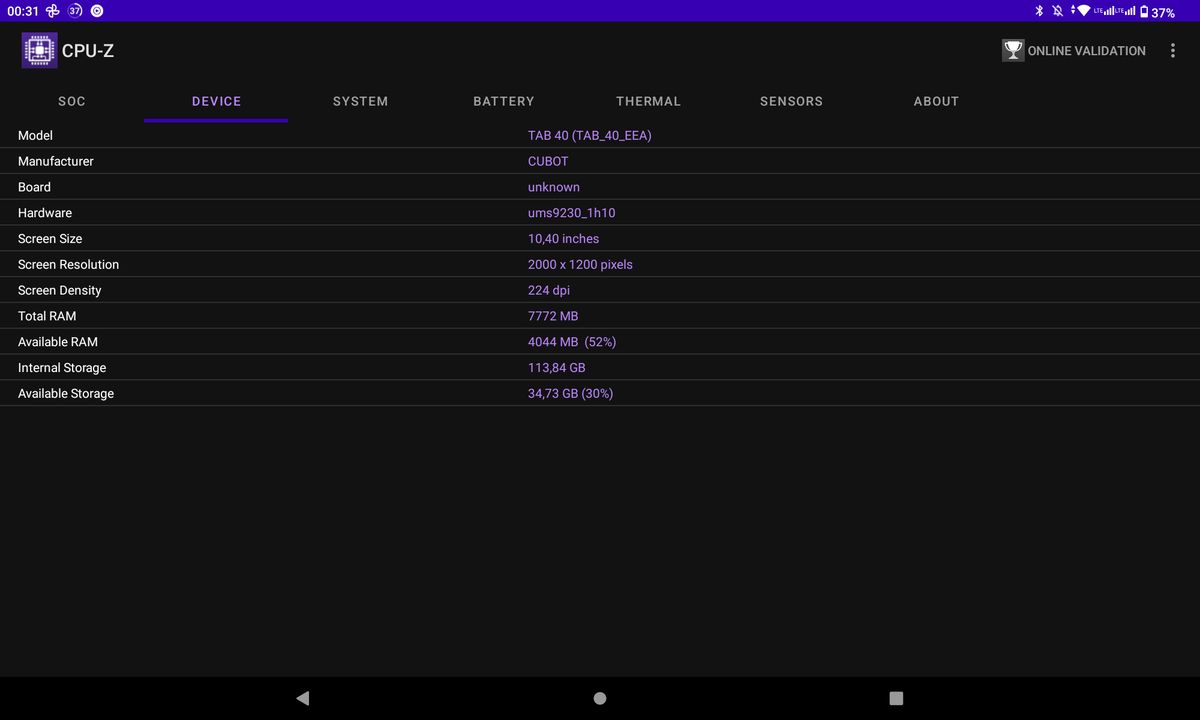Tap the CUBOT manufacturer value

click(548, 161)
